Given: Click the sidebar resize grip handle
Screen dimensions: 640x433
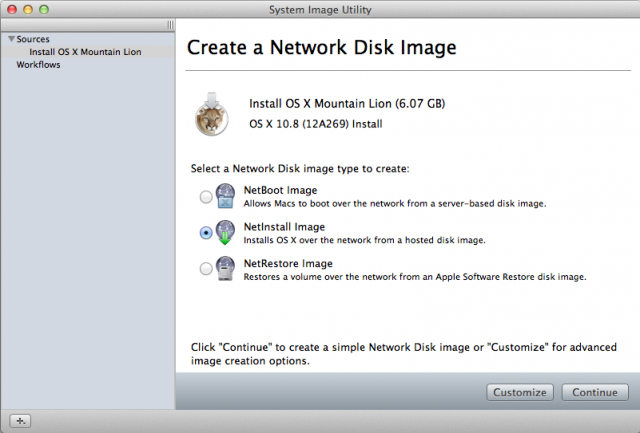Looking at the screenshot, I should (170, 25).
